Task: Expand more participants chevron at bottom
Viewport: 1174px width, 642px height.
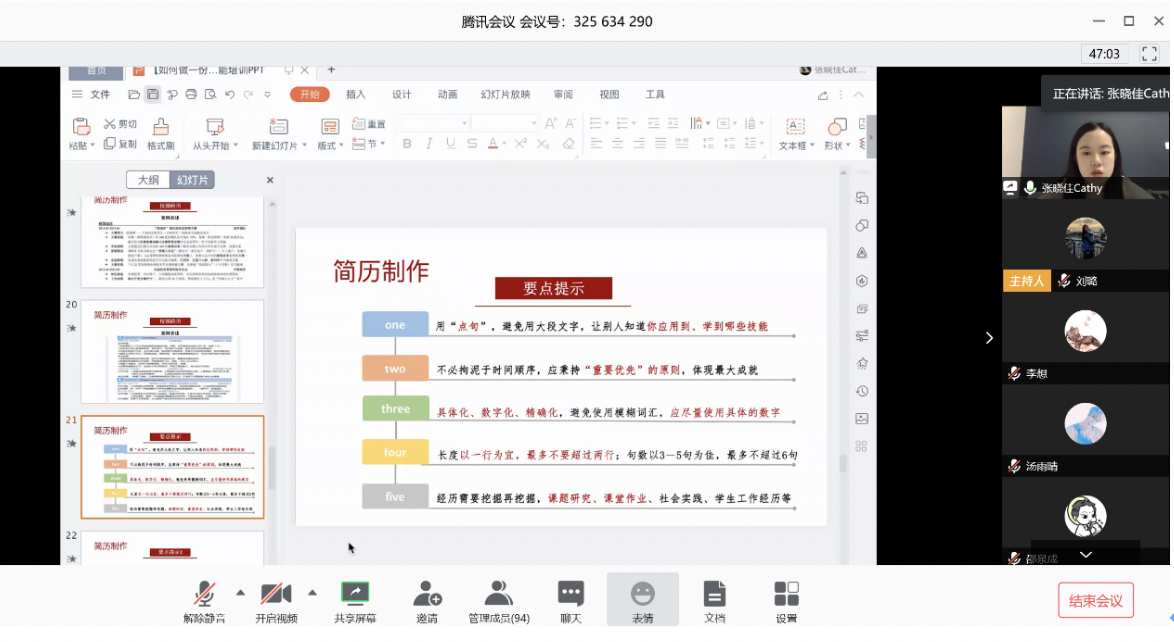Action: [x=1086, y=554]
